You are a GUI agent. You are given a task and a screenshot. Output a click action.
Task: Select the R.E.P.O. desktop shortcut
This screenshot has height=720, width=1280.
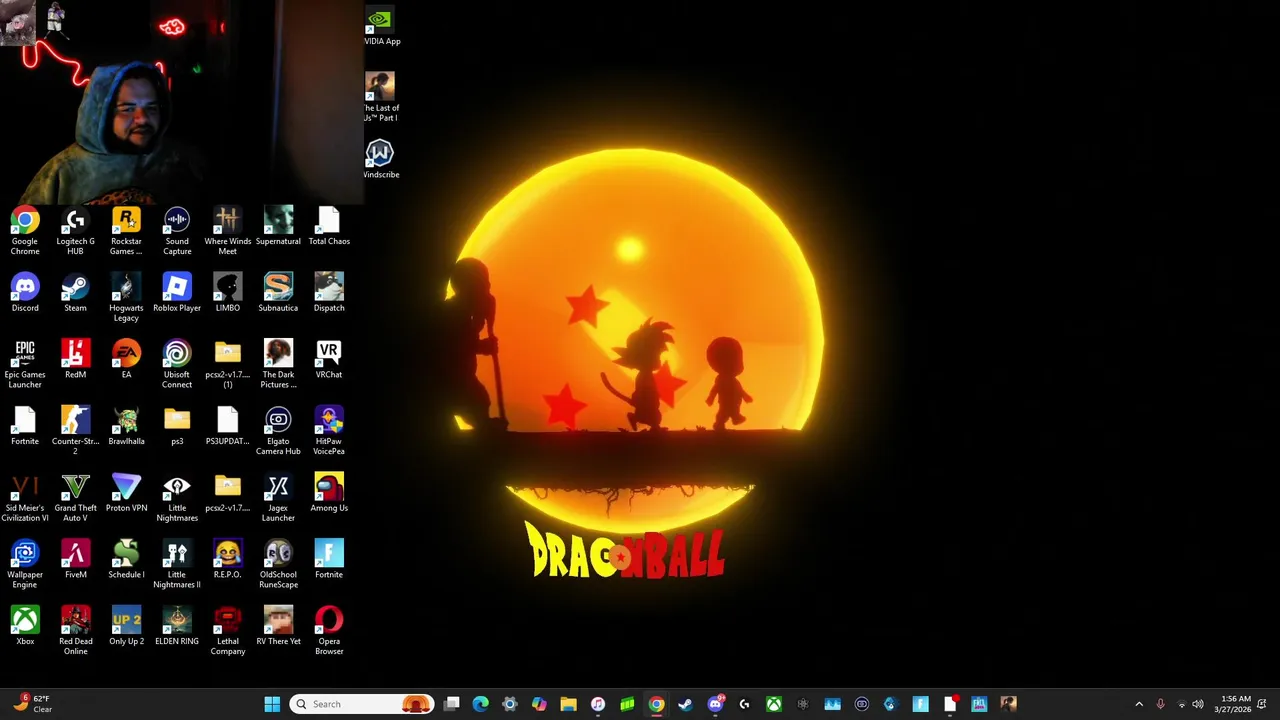tap(228, 560)
